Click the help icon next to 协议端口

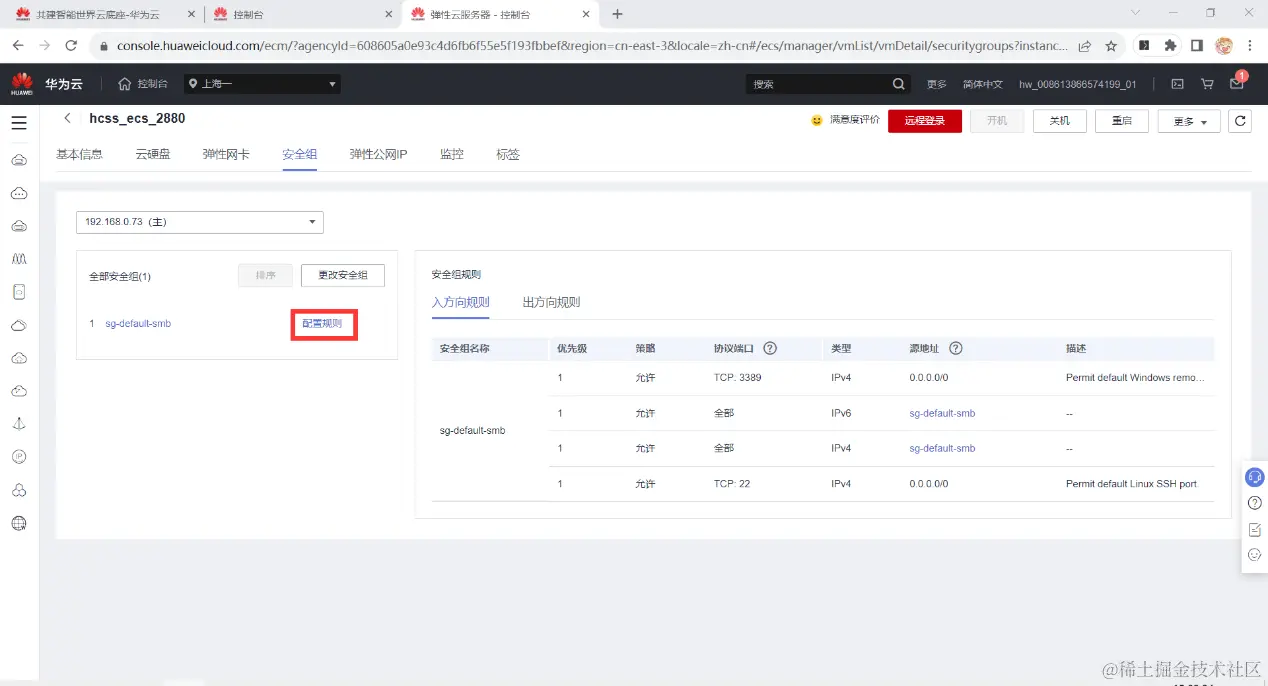tap(770, 348)
